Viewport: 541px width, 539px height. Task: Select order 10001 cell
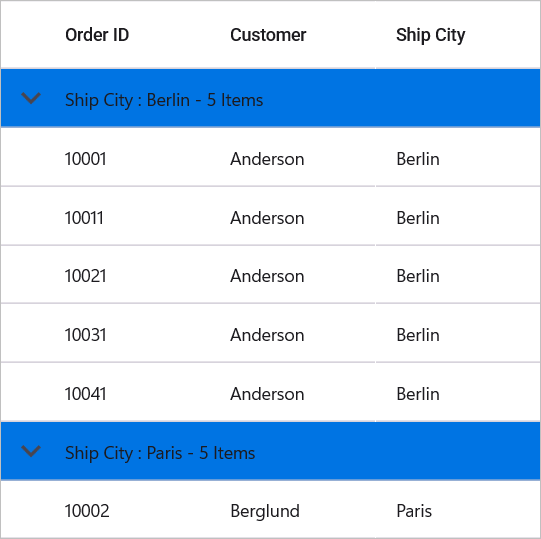pos(85,159)
